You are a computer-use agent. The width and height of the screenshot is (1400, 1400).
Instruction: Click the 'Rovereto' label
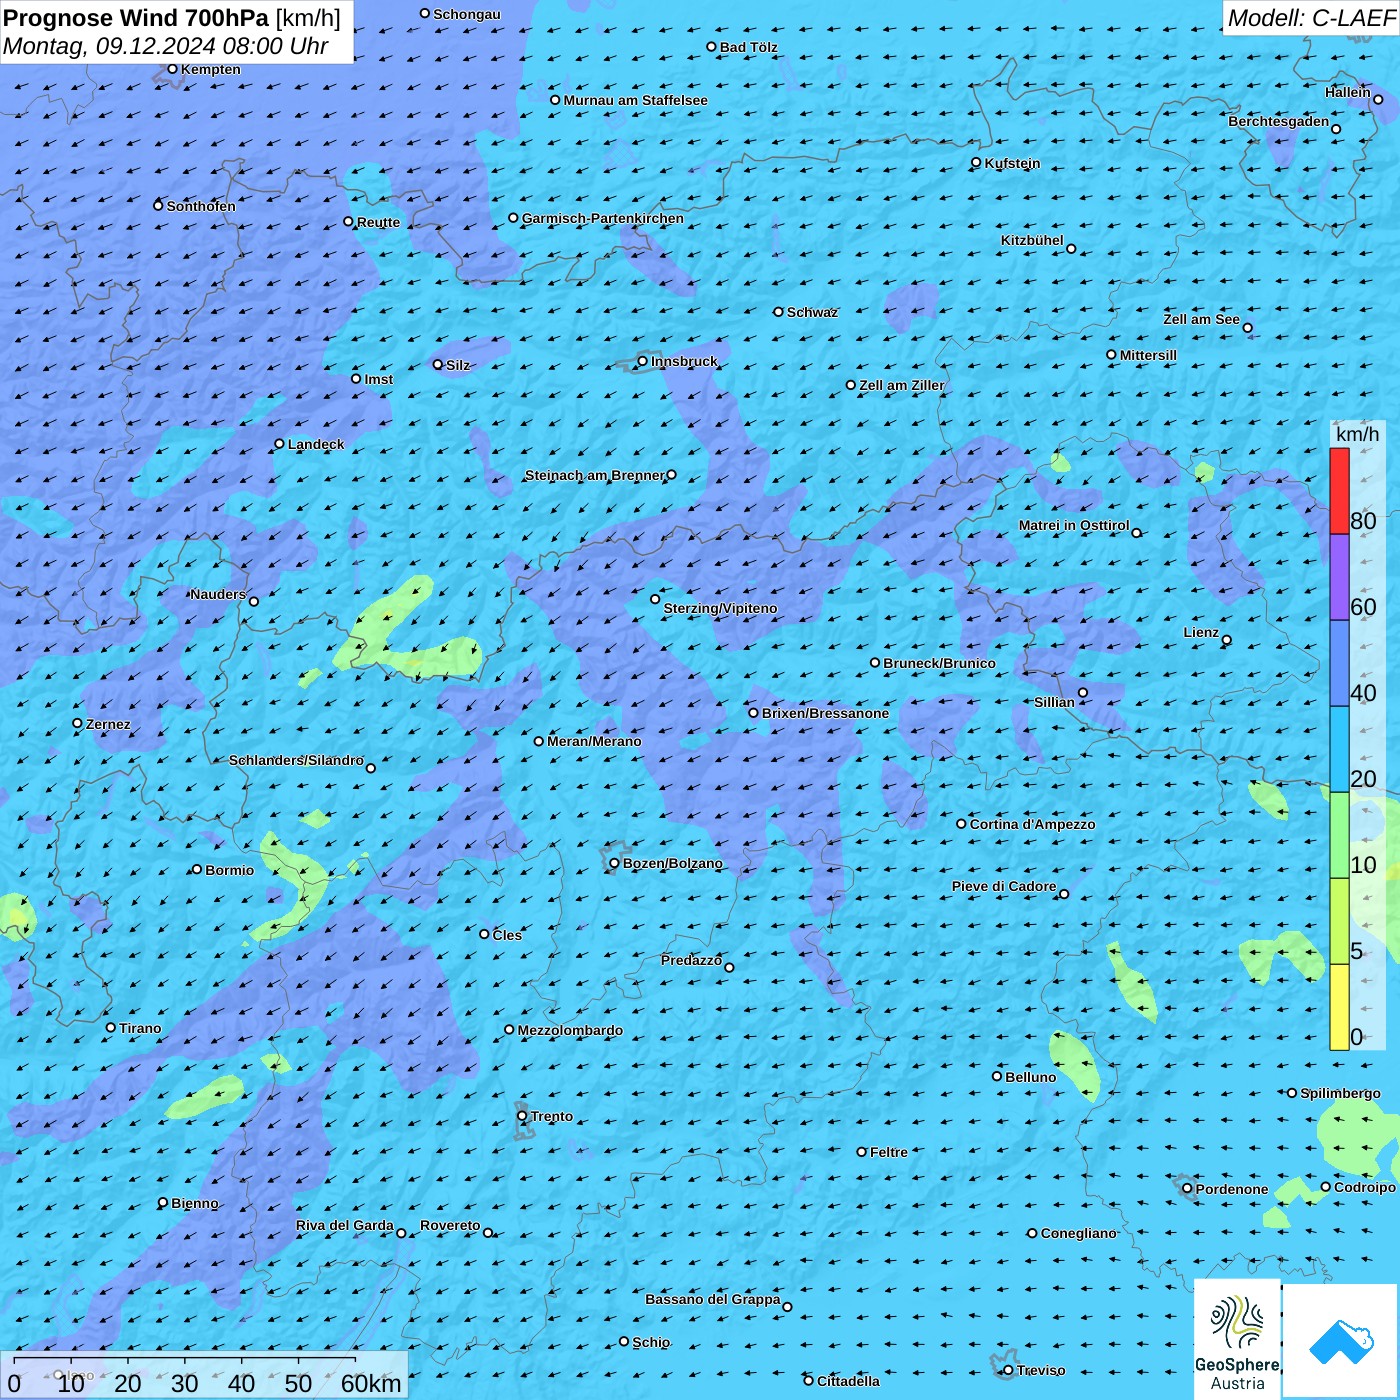pyautogui.click(x=450, y=1225)
